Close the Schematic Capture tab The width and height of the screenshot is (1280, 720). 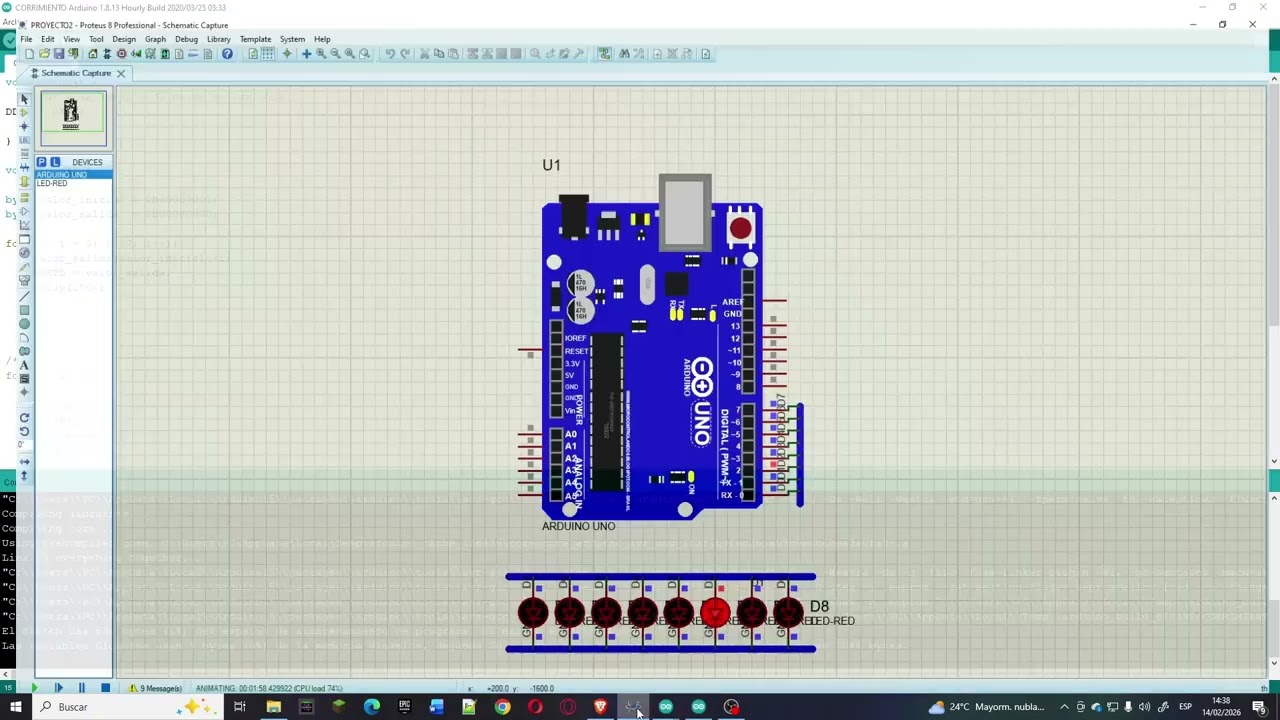[121, 73]
